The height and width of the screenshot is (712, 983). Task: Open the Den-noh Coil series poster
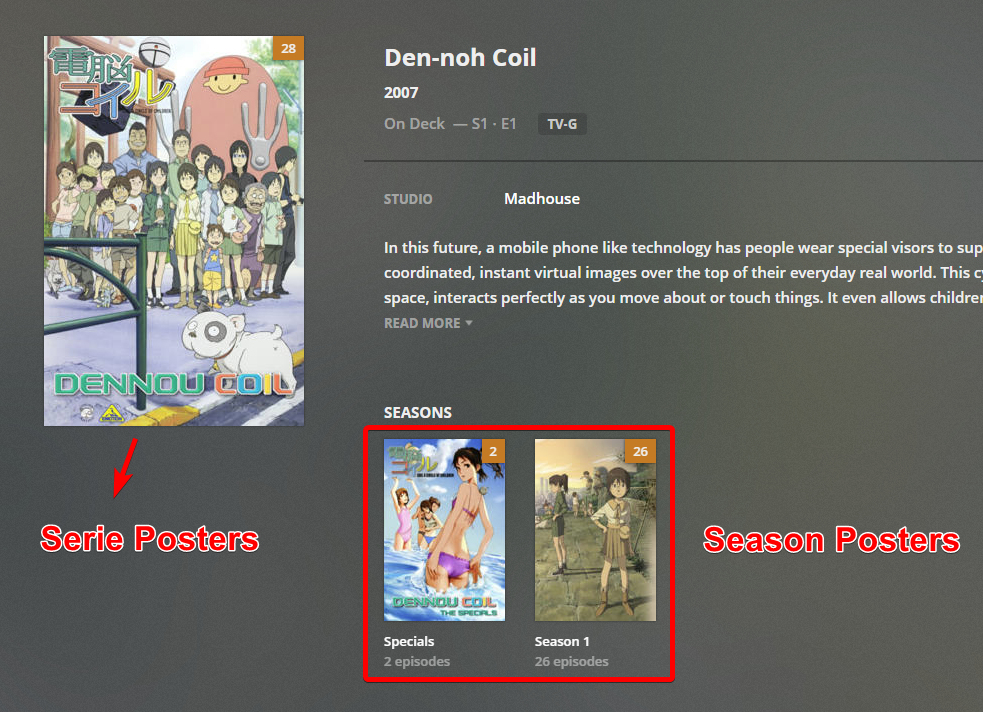174,231
